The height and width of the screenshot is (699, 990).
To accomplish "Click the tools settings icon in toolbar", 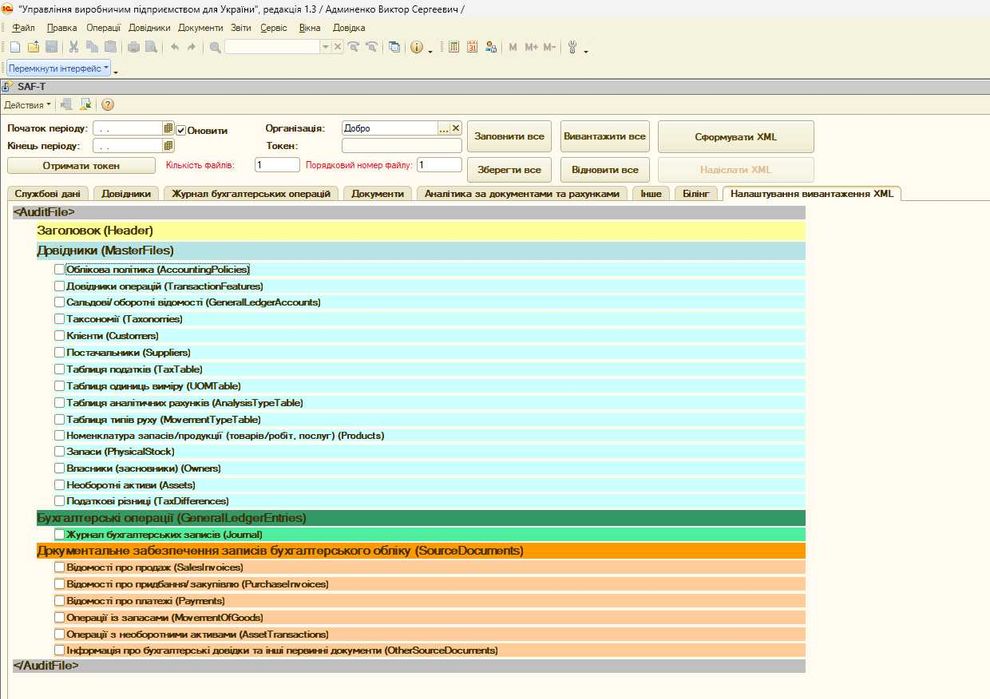I will tap(573, 47).
